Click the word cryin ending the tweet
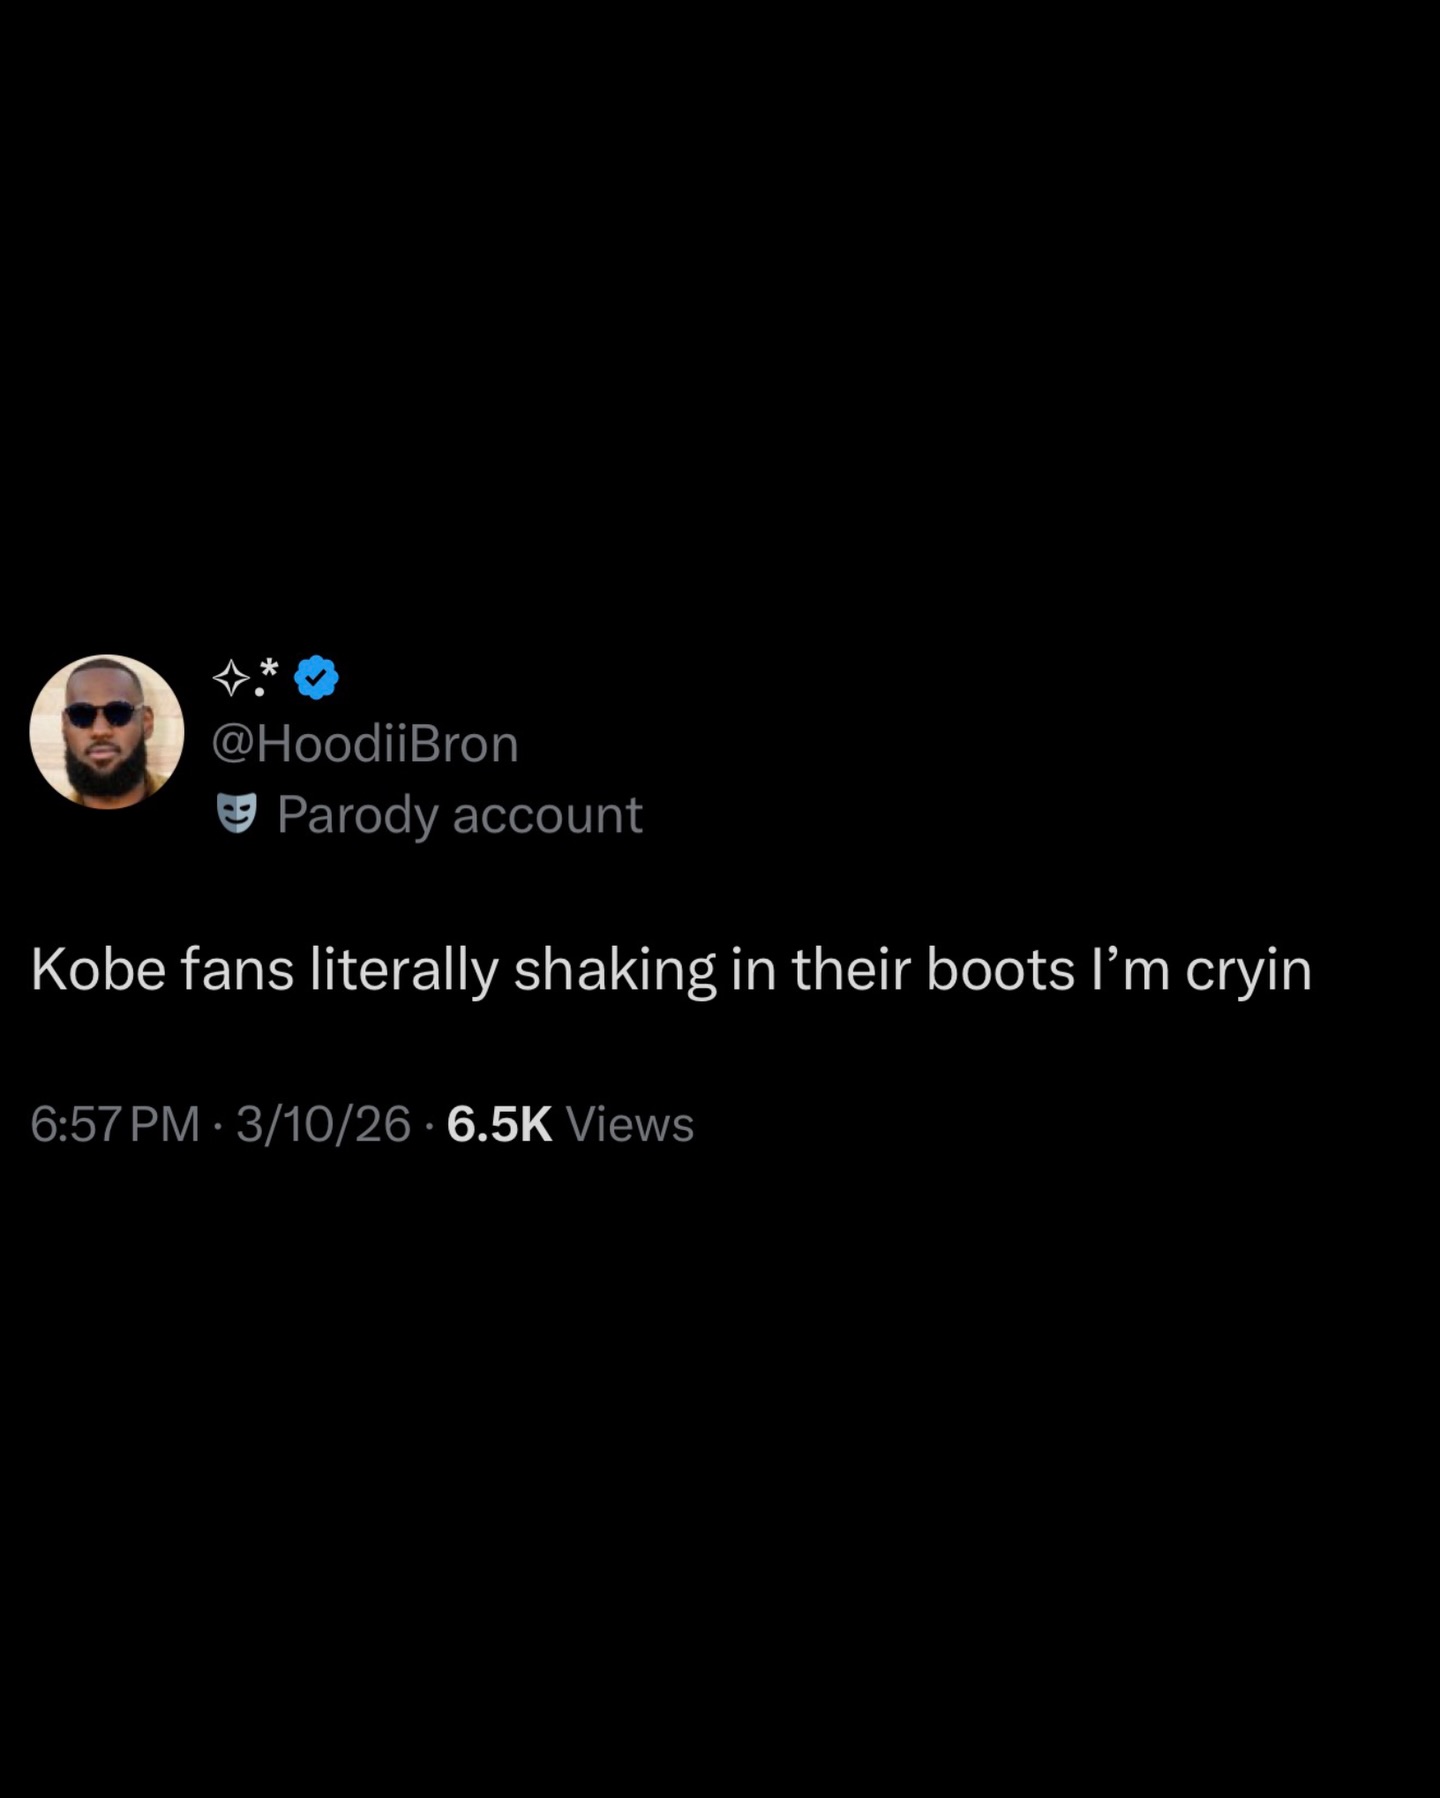Screen dimensions: 1440x1798 click(x=1248, y=972)
